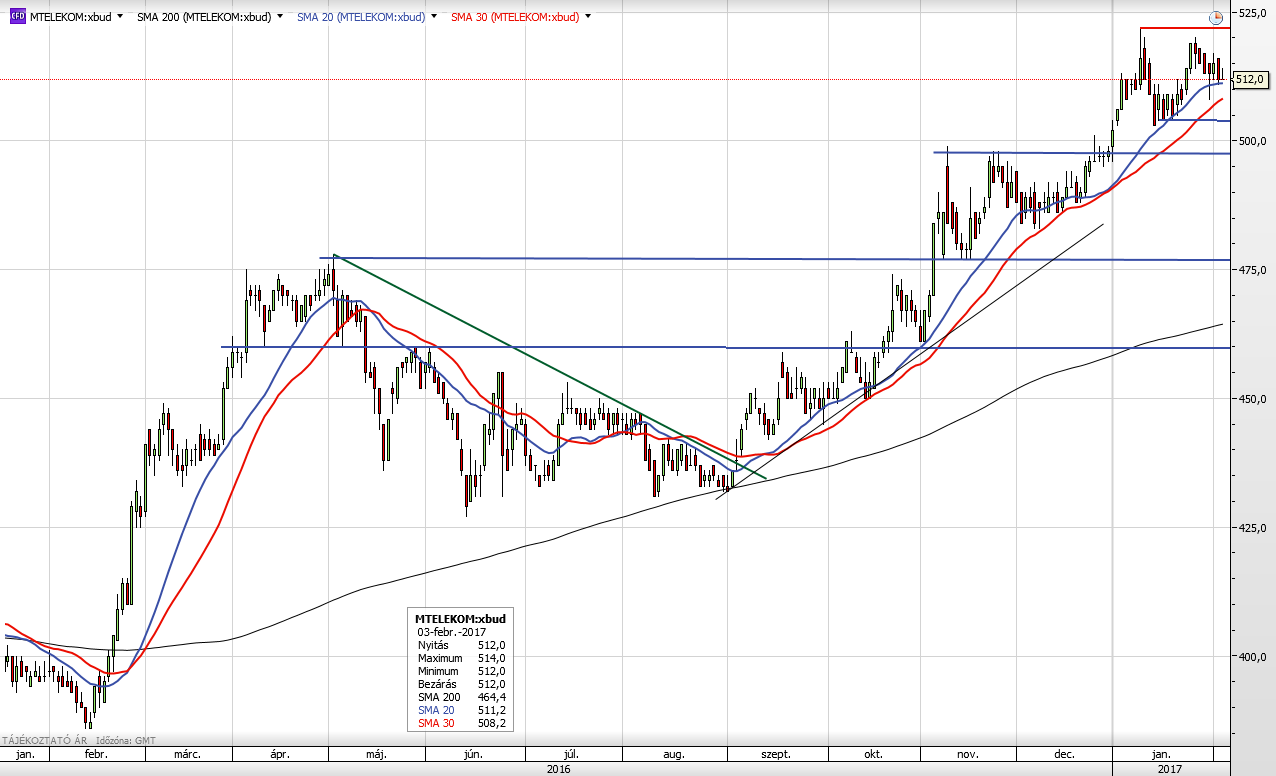Click the purple CFD instrument icon
This screenshot has height=776, width=1276.
pos(16,16)
